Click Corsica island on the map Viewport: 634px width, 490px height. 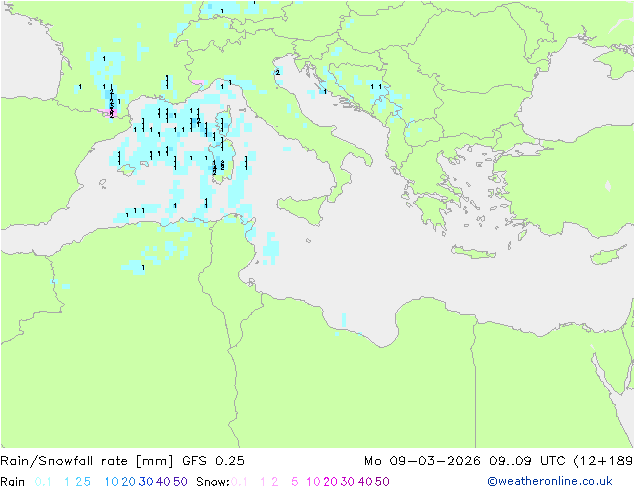[224, 121]
